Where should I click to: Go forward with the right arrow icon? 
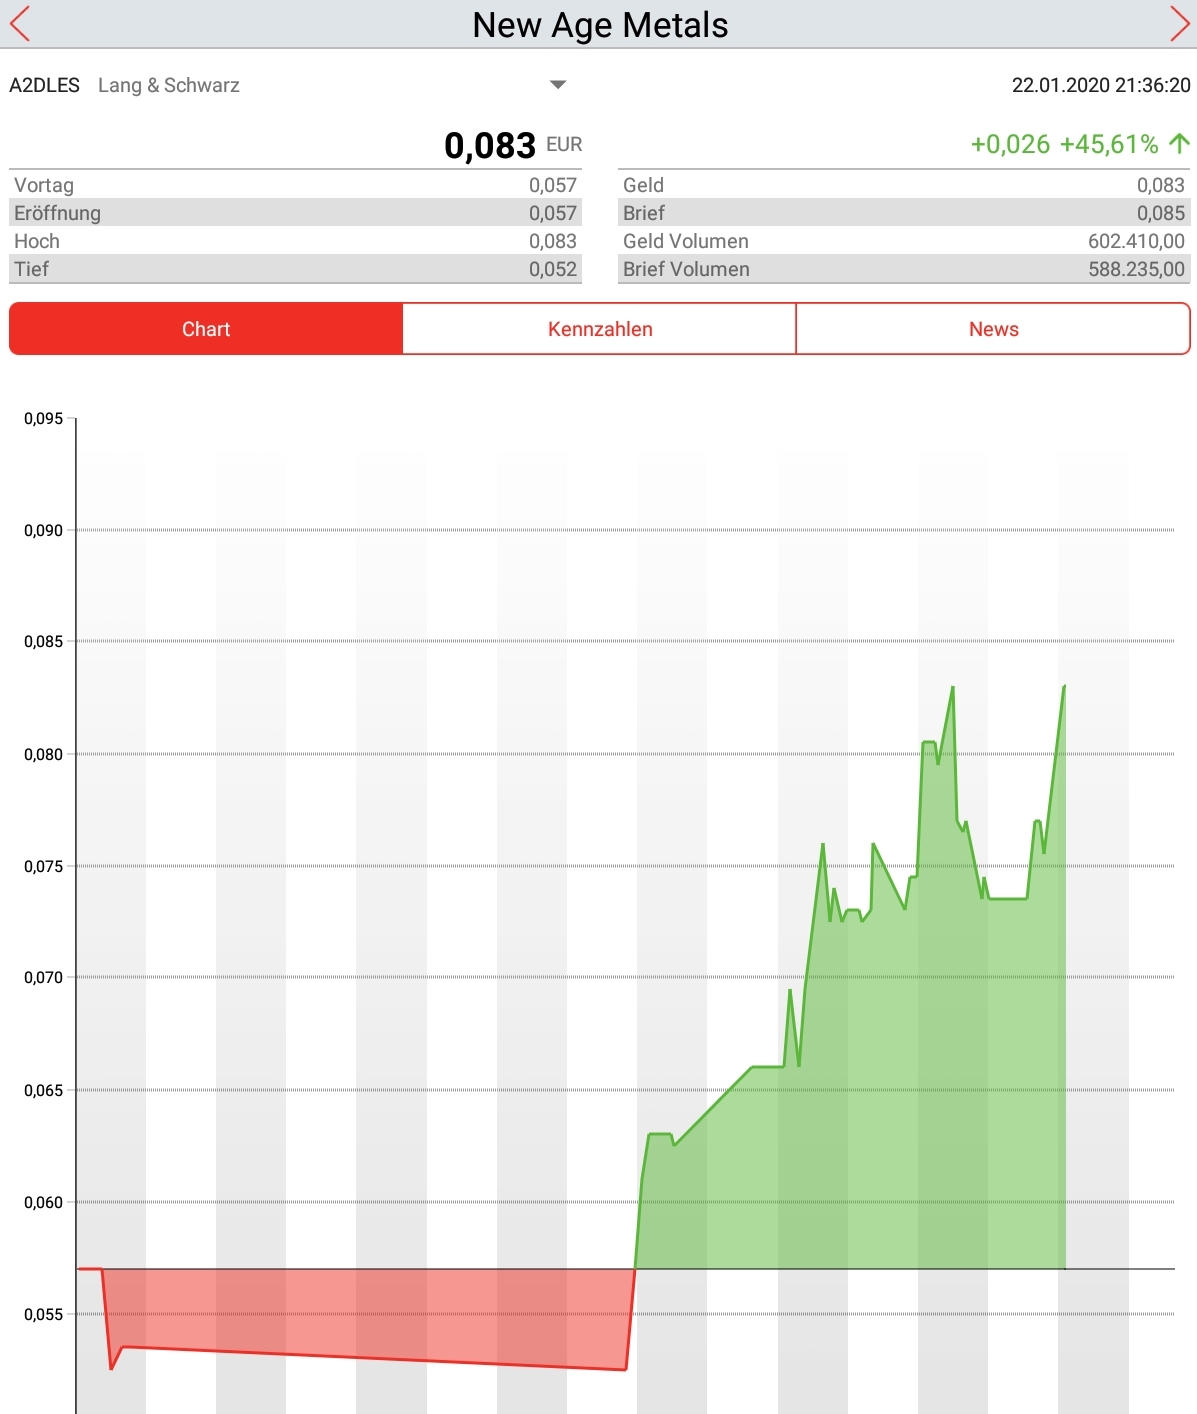[1179, 24]
